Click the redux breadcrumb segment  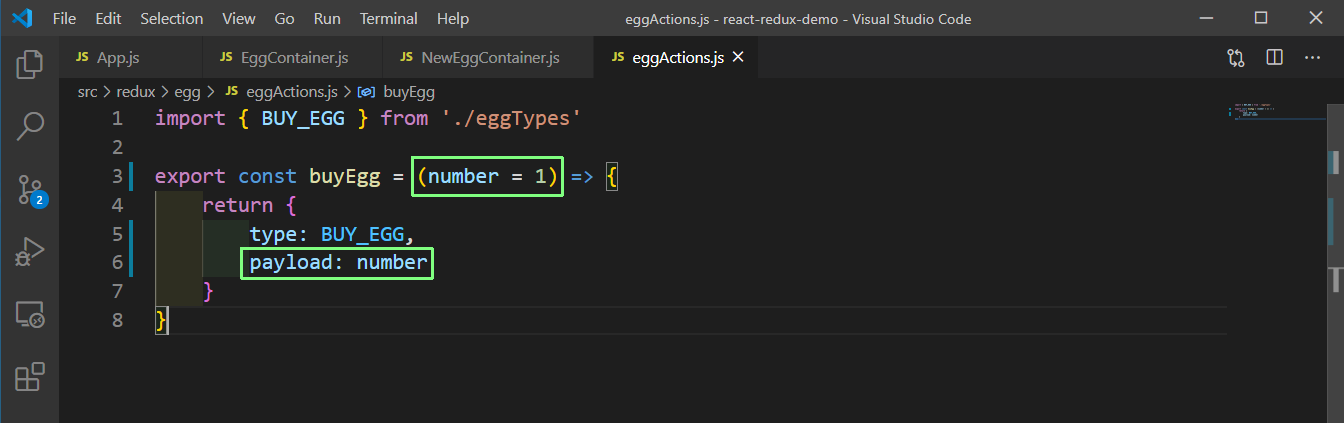click(136, 91)
